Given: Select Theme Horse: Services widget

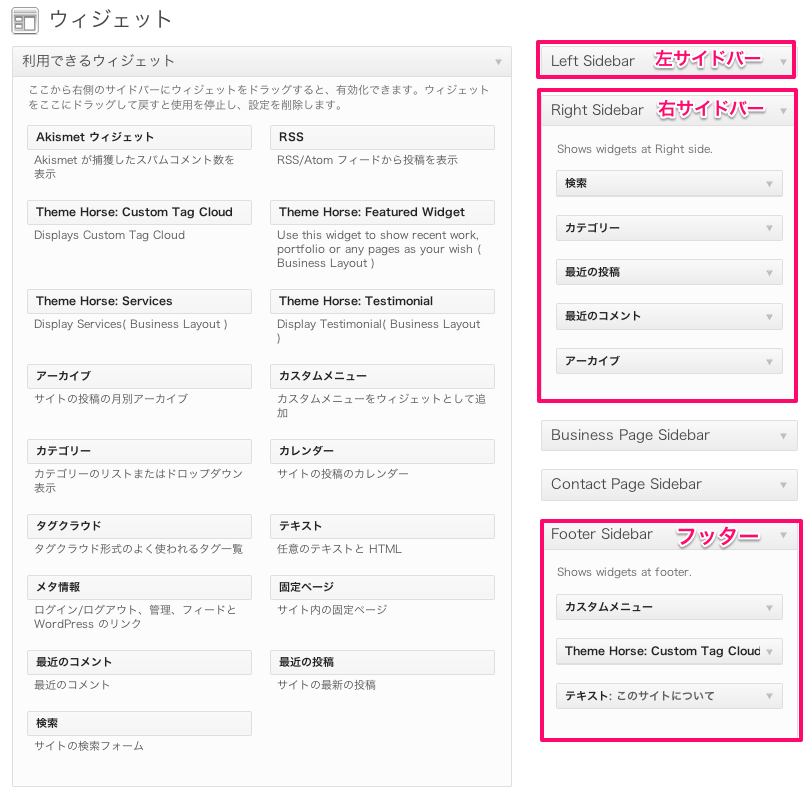Looking at the screenshot, I should 139,301.
